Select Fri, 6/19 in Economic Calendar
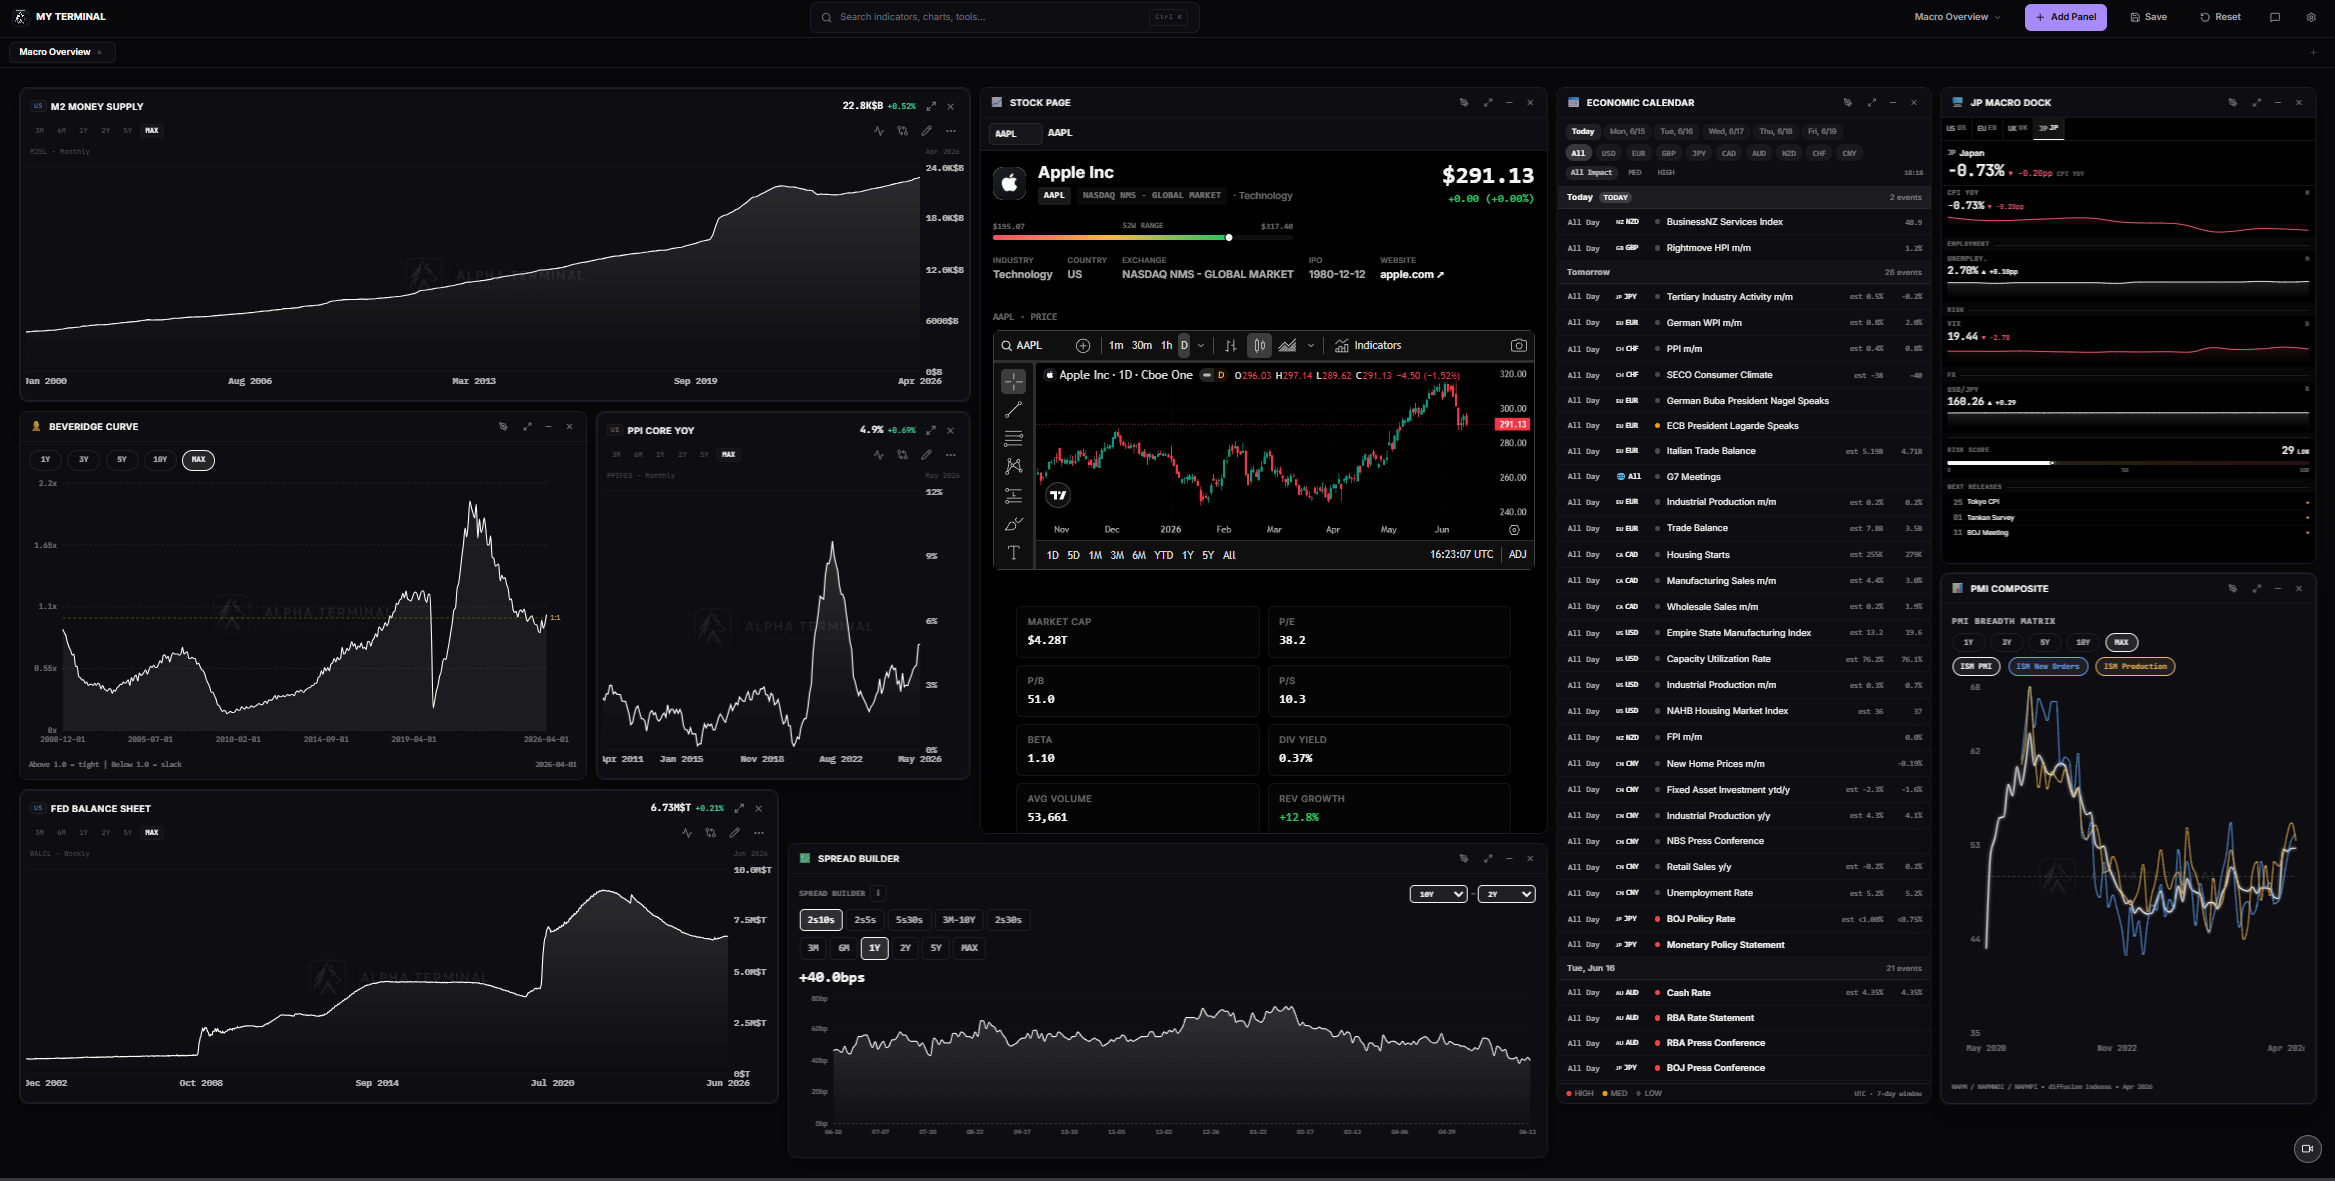Viewport: 2335px width, 1181px height. 1821,131
